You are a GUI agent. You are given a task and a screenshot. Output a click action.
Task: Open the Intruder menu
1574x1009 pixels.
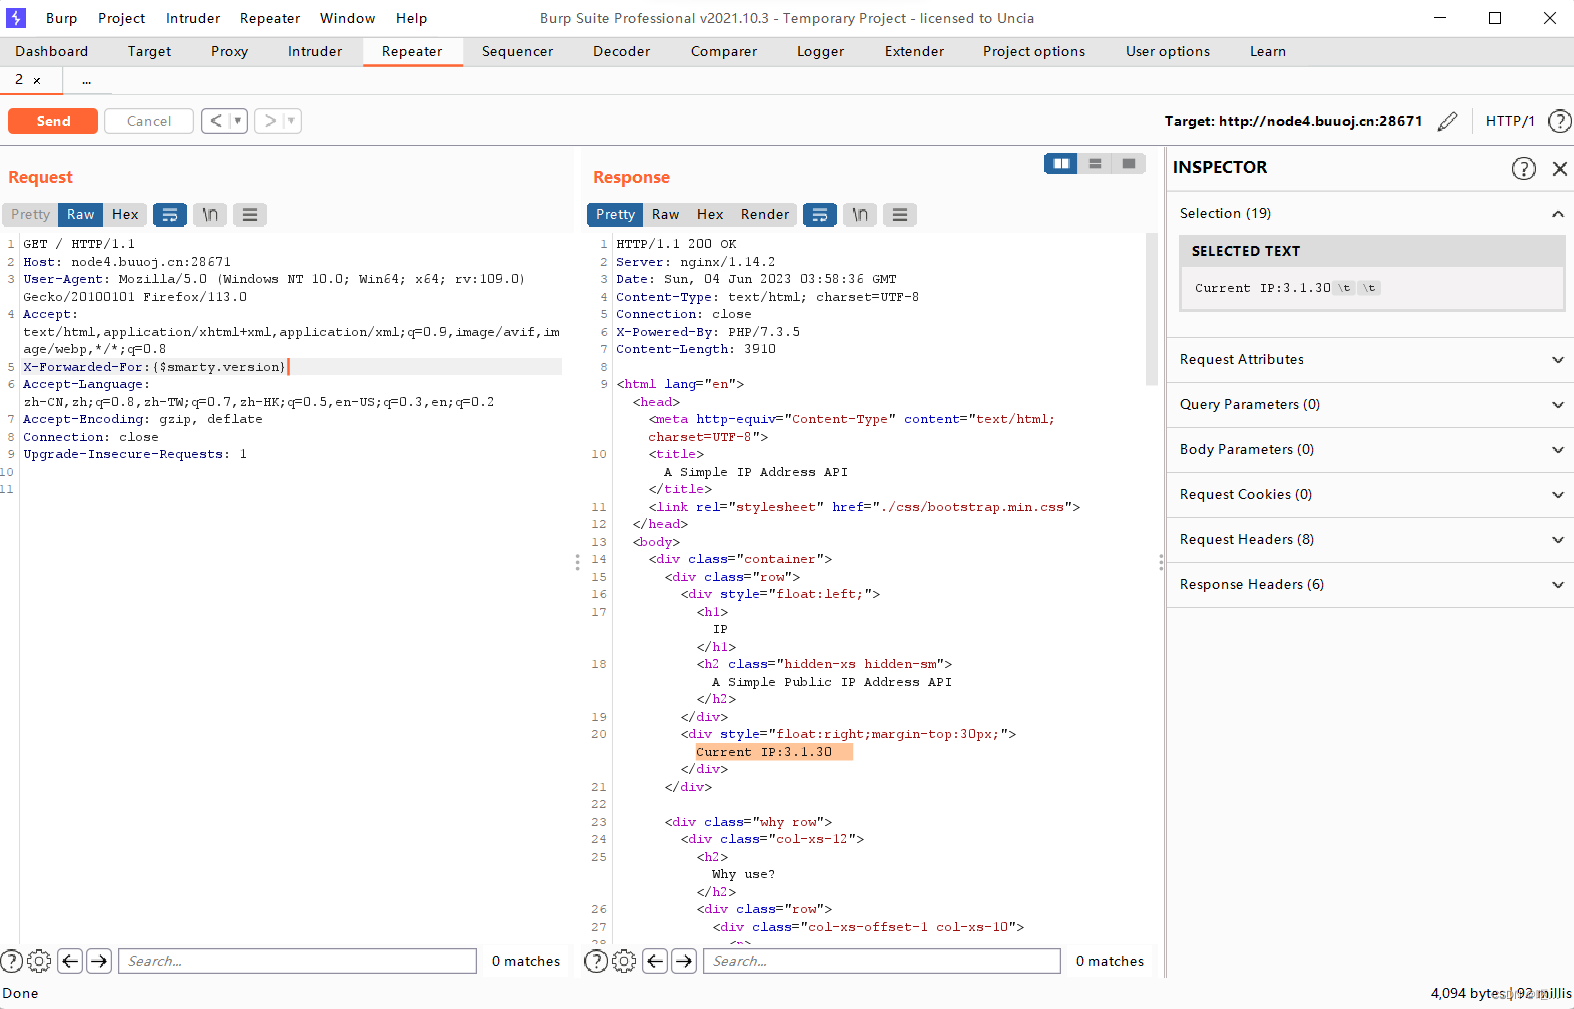(x=193, y=18)
